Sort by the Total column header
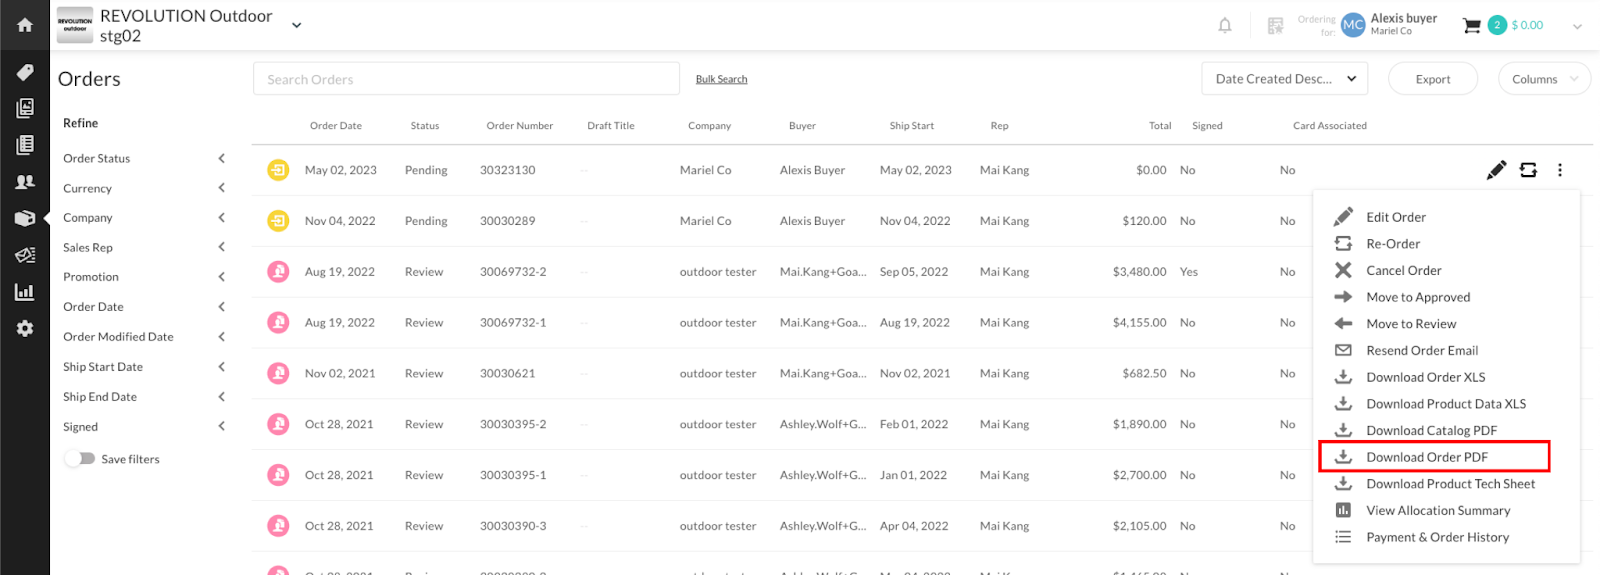Image resolution: width=1600 pixels, height=575 pixels. point(1160,126)
